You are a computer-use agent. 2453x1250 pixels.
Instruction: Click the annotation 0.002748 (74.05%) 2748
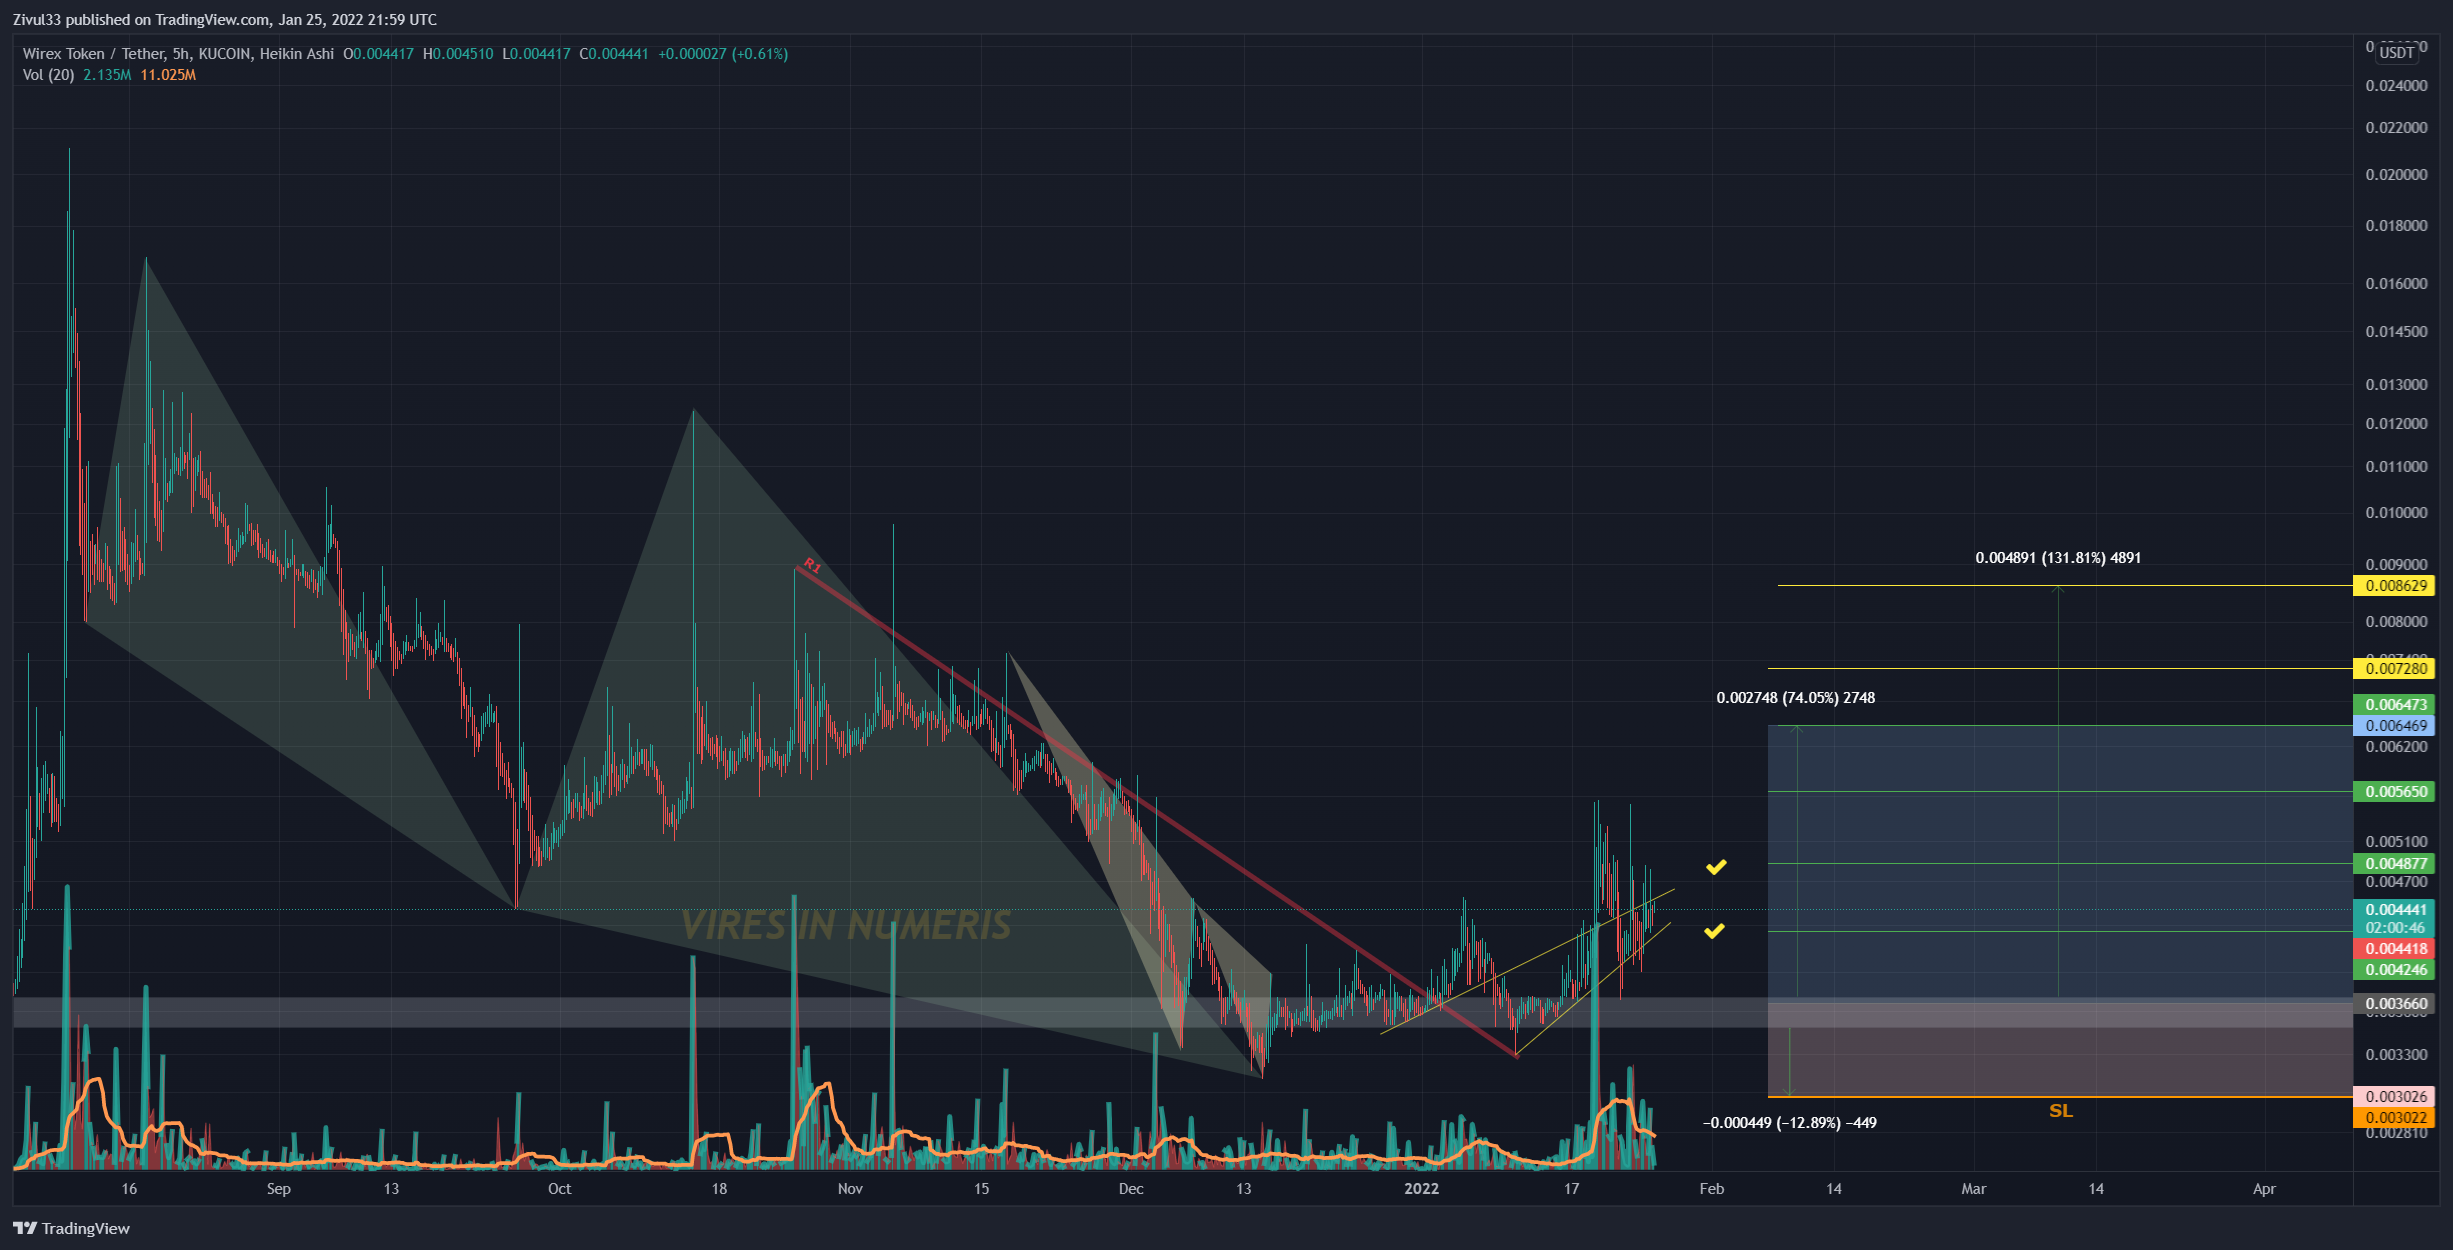pos(1795,698)
